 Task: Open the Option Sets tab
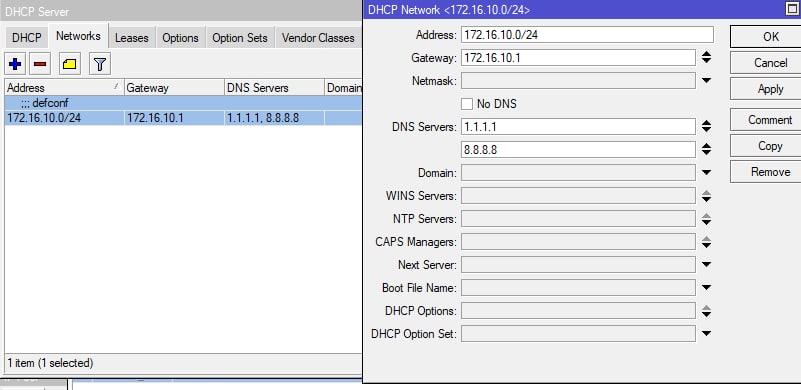[x=240, y=38]
